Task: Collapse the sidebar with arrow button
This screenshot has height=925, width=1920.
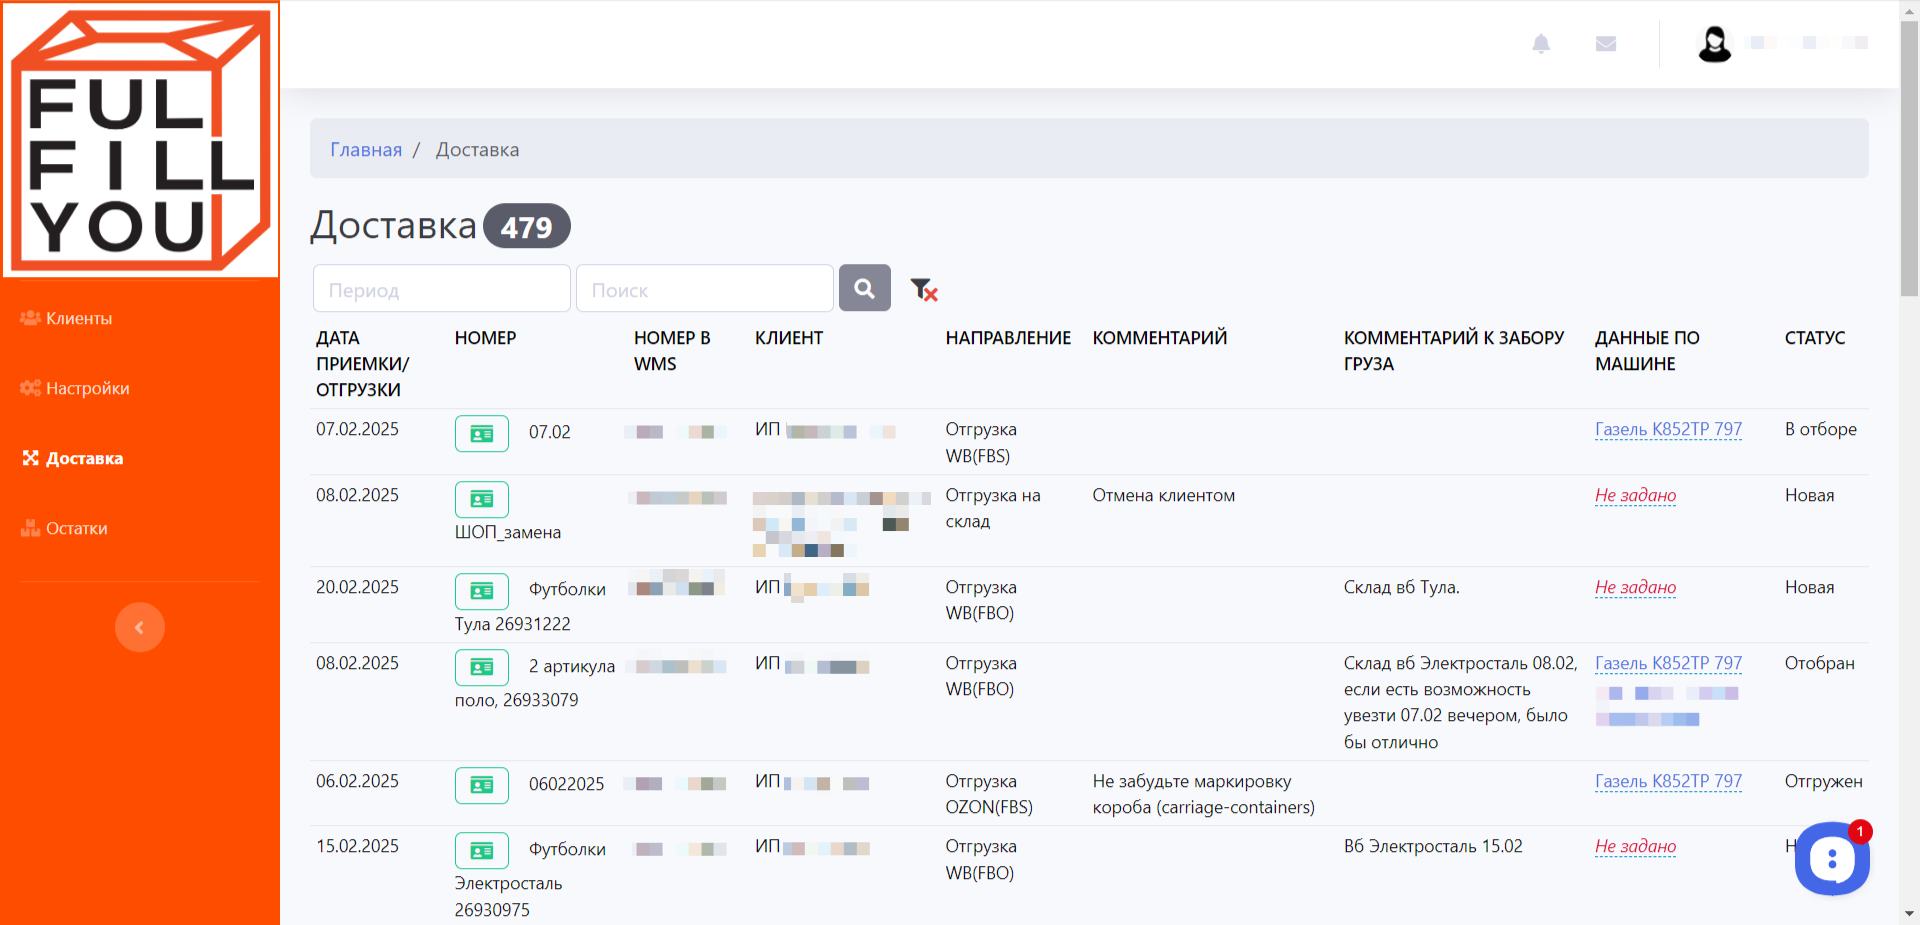Action: coord(139,627)
